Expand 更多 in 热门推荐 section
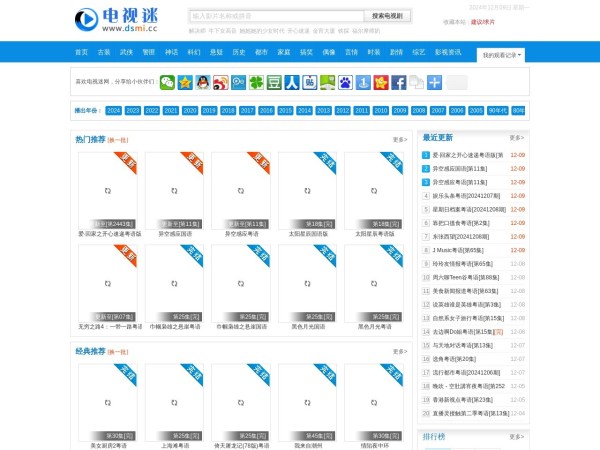Screen dimensions: 600x450 (x=400, y=140)
